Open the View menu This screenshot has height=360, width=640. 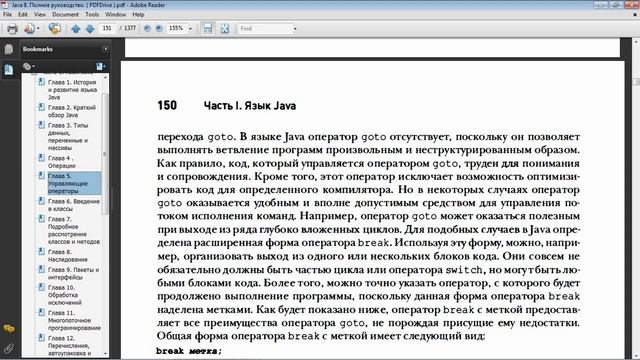point(40,14)
